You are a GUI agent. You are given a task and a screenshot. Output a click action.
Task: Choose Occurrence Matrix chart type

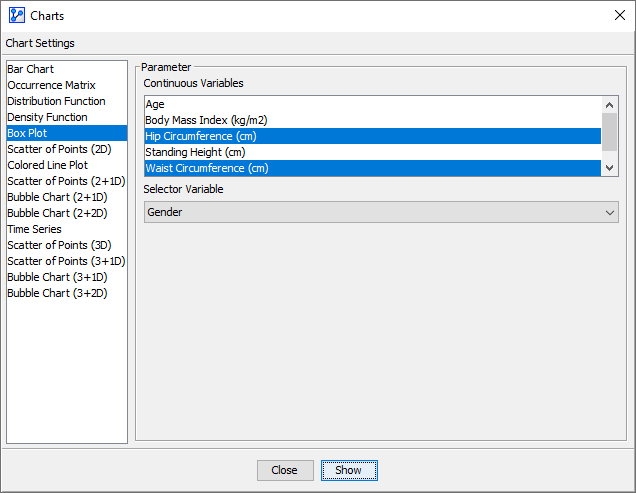(x=51, y=85)
